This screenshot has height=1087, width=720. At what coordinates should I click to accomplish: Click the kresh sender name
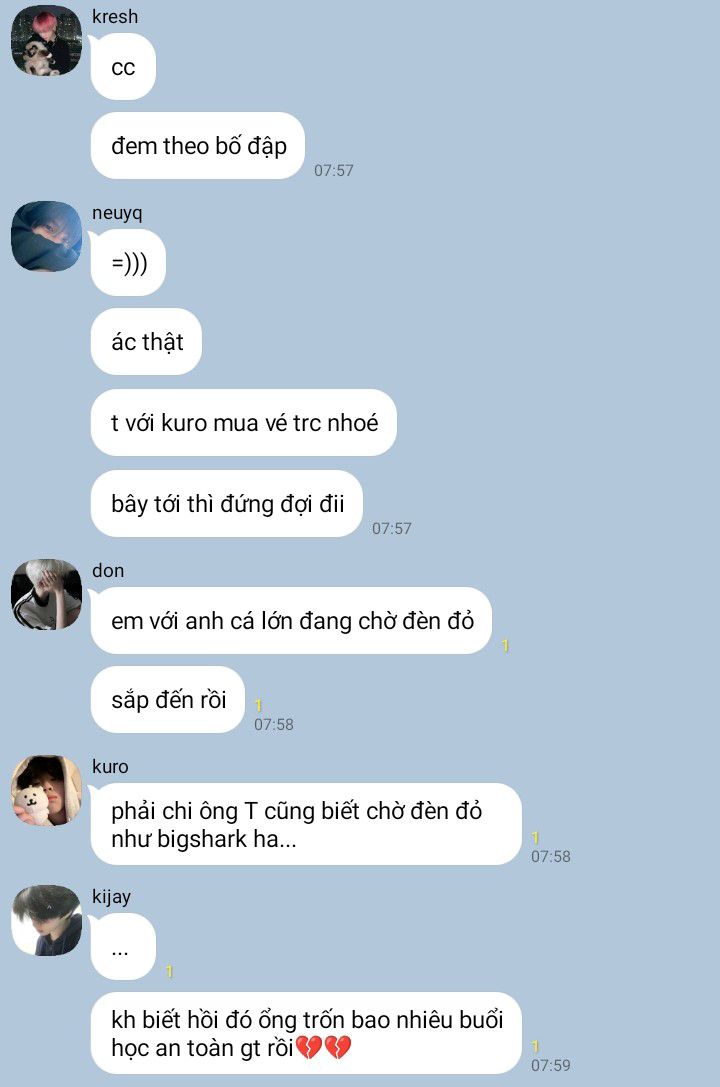[115, 16]
